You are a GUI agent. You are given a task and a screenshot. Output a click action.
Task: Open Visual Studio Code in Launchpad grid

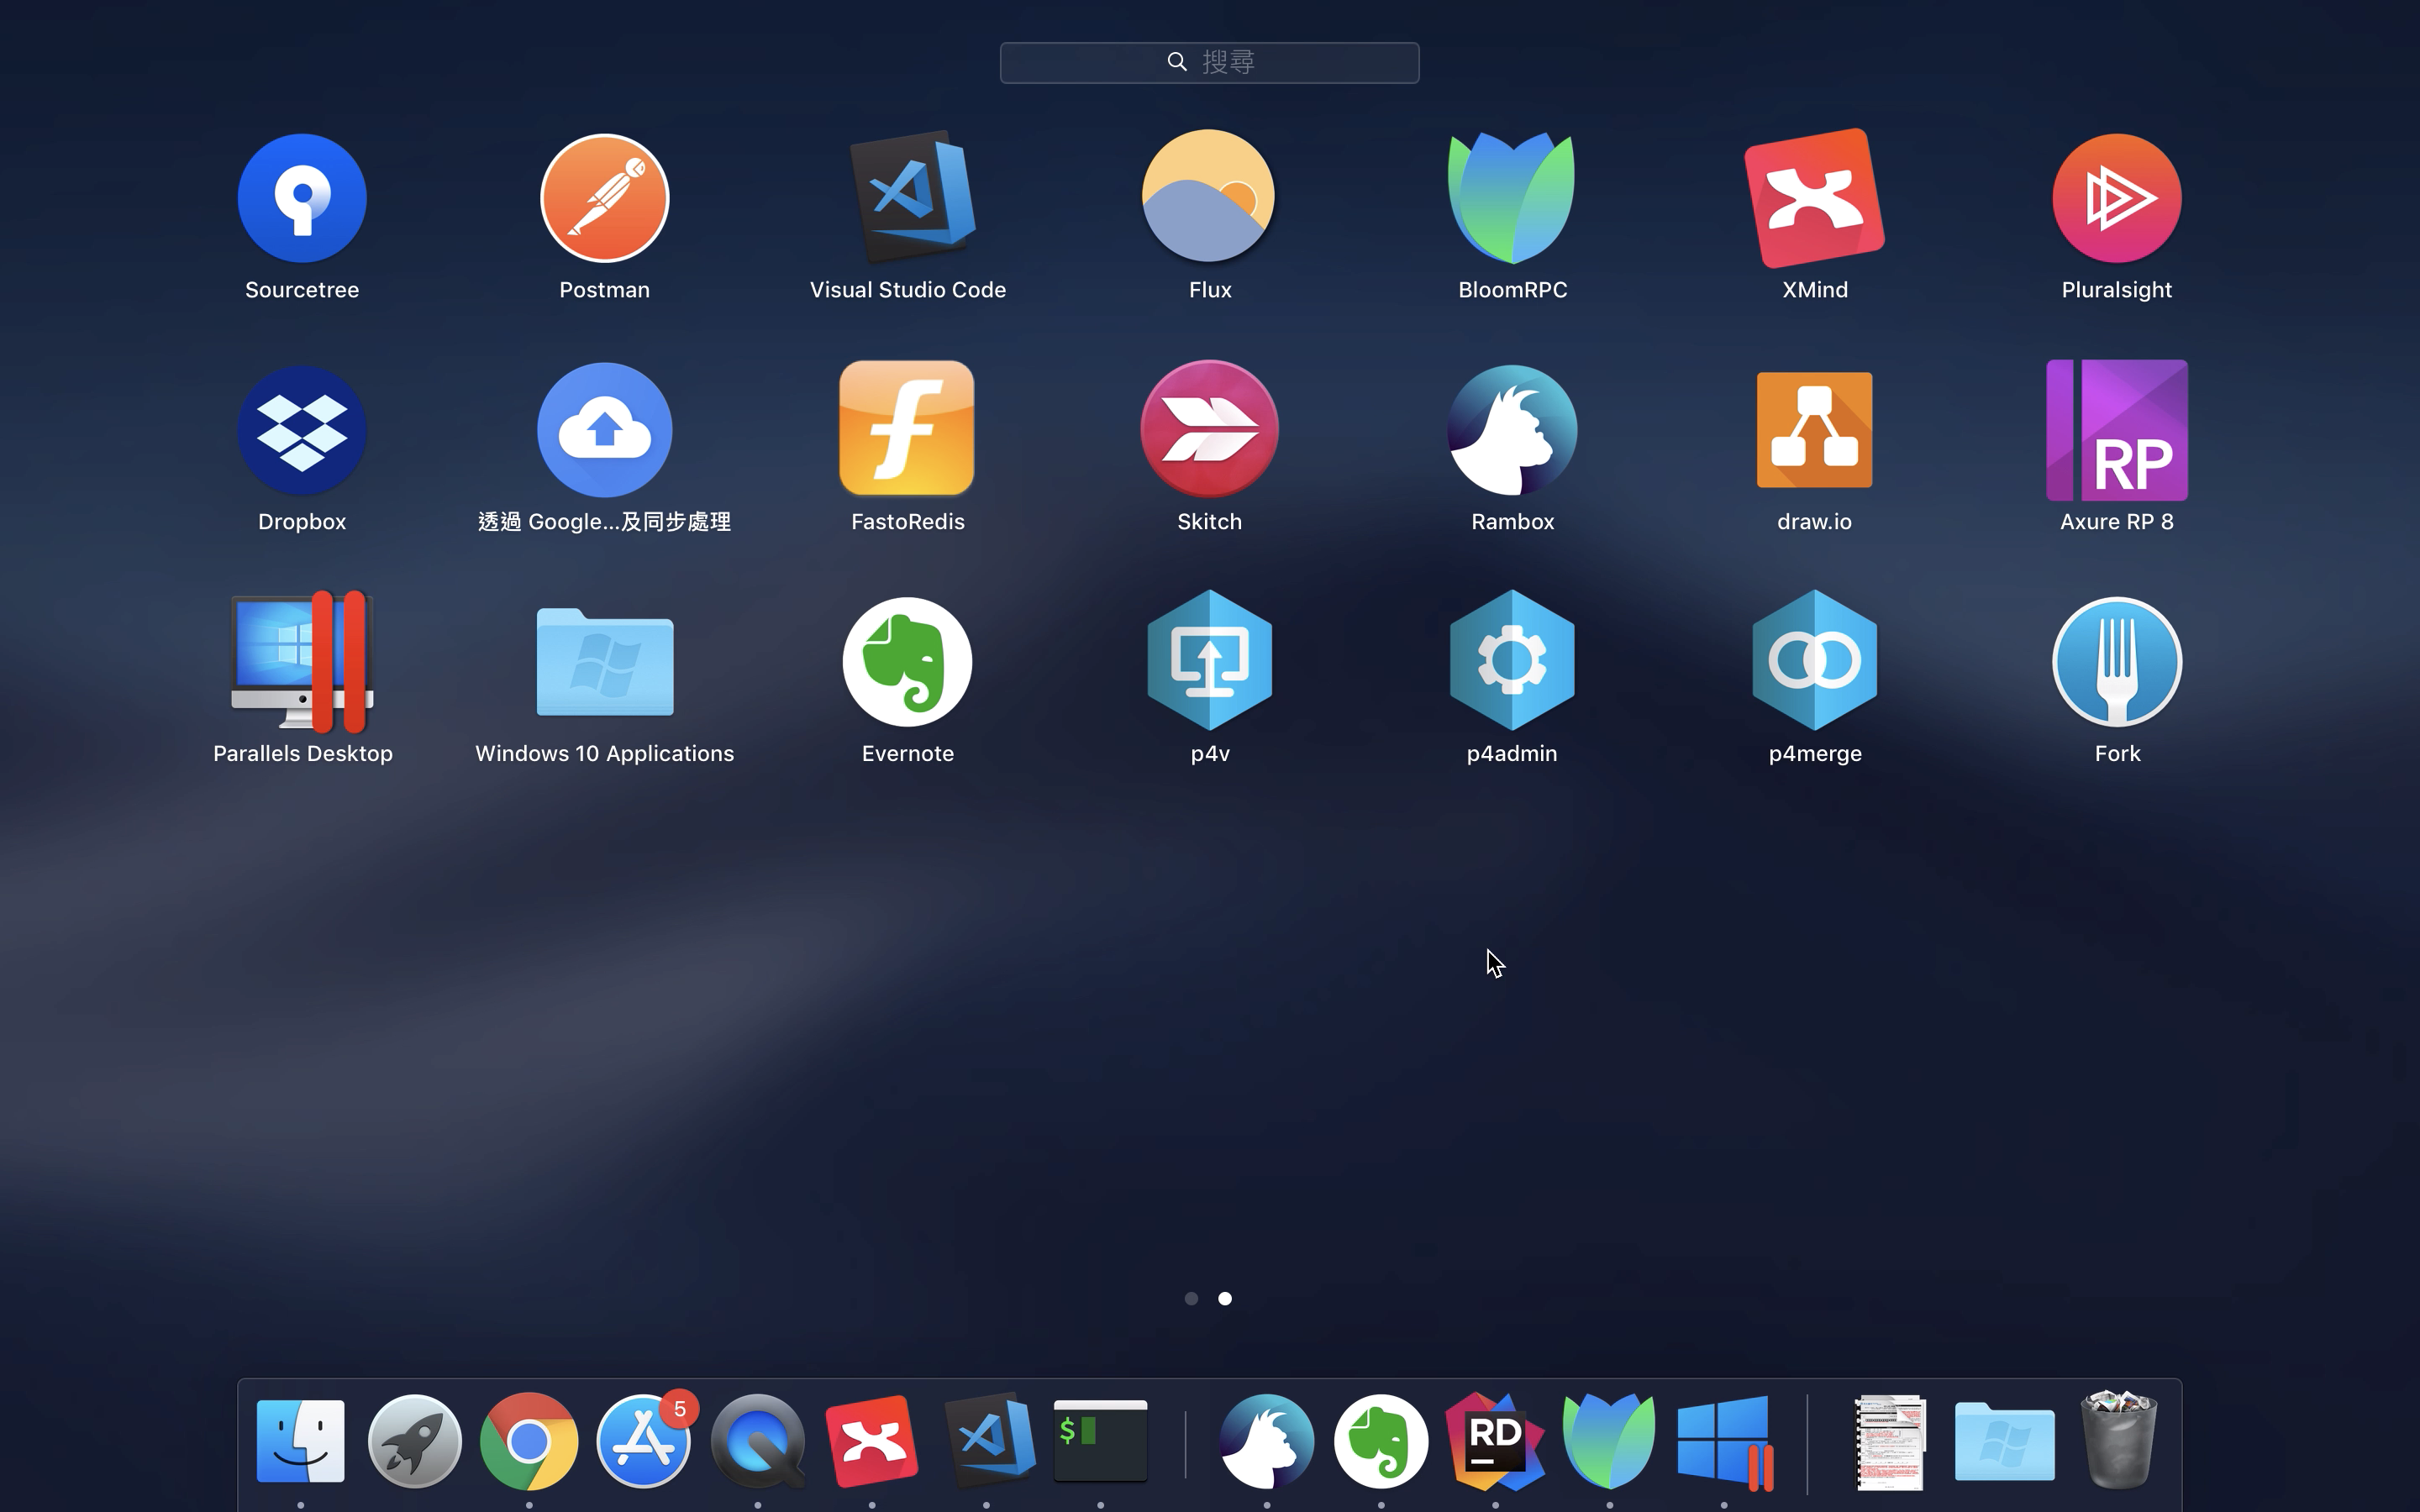click(912, 198)
